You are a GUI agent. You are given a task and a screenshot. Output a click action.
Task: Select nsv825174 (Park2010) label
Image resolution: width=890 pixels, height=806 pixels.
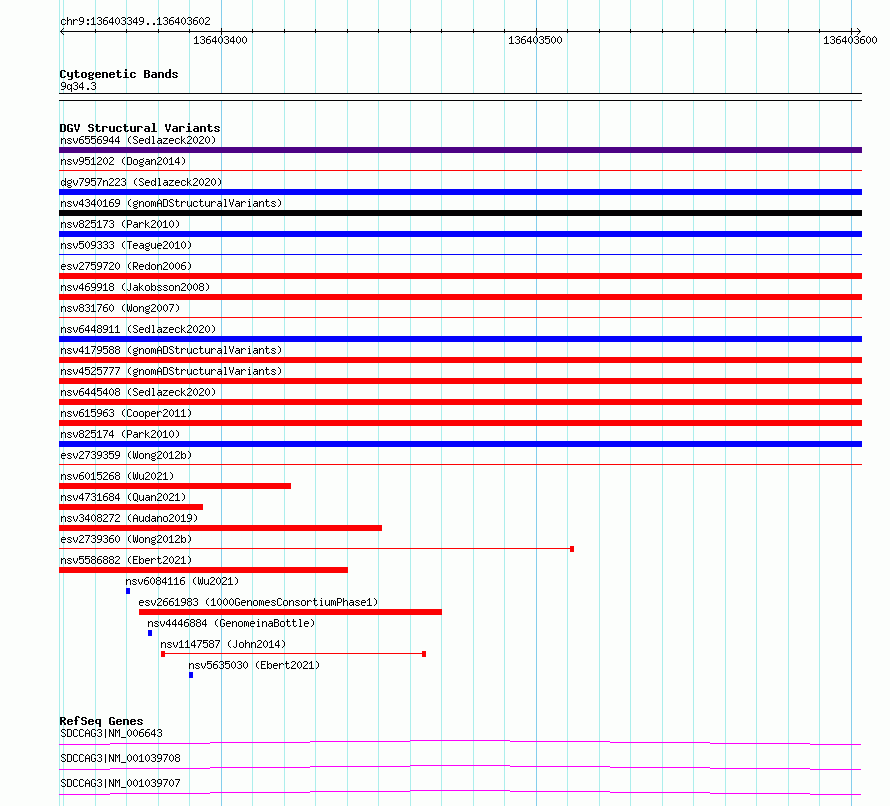tap(120, 434)
